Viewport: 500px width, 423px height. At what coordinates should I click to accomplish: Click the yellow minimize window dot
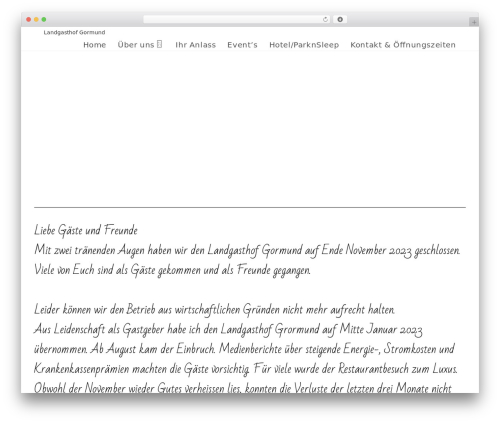tap(36, 20)
